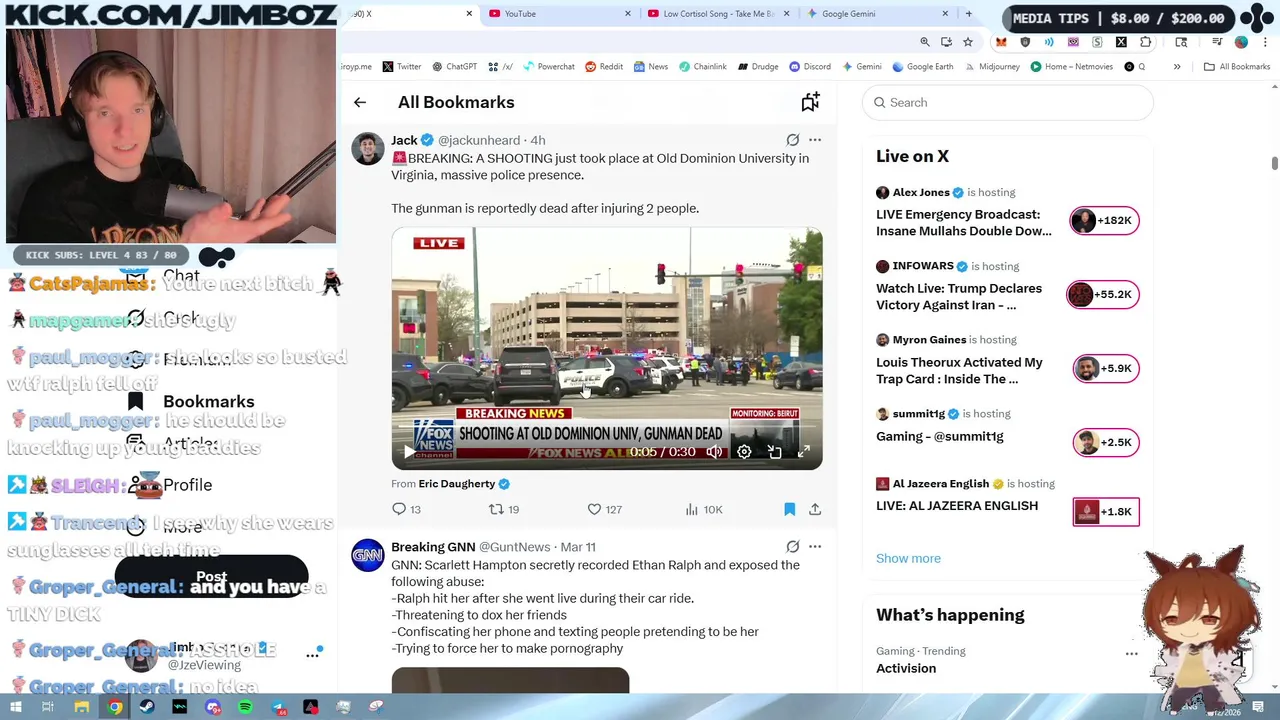Image resolution: width=1280 pixels, height=720 pixels.
Task: Reply to Jack's post with 13 replies
Action: (x=407, y=509)
